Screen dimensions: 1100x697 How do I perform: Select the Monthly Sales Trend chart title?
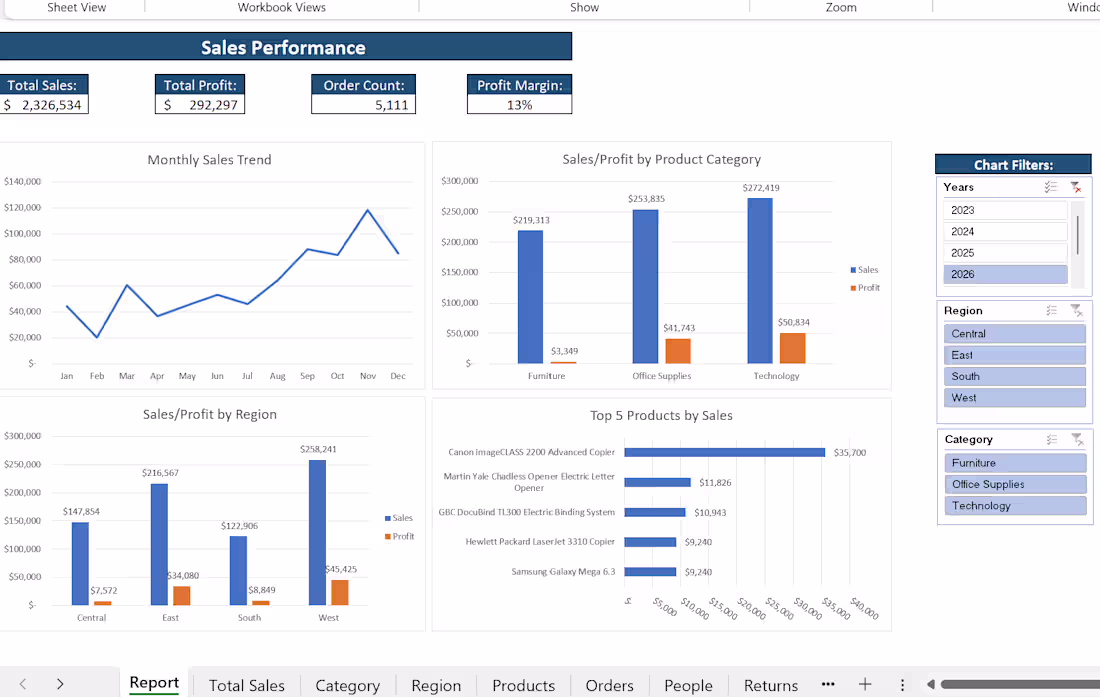[x=209, y=160]
